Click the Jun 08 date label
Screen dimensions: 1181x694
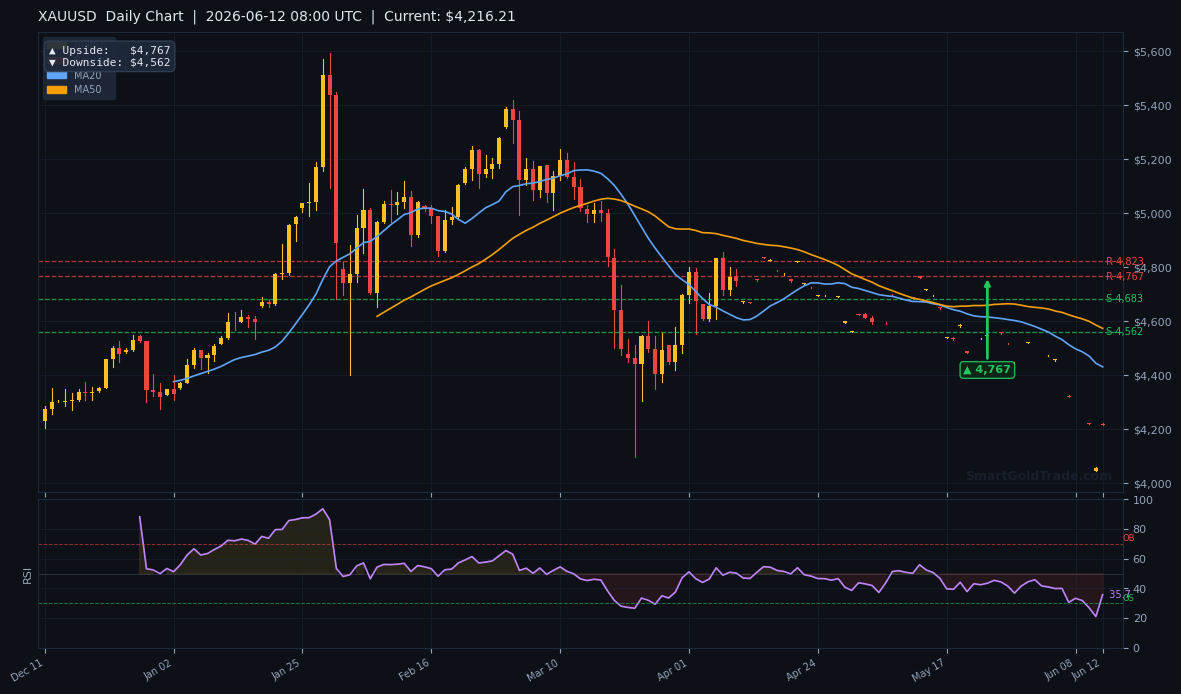(1059, 668)
